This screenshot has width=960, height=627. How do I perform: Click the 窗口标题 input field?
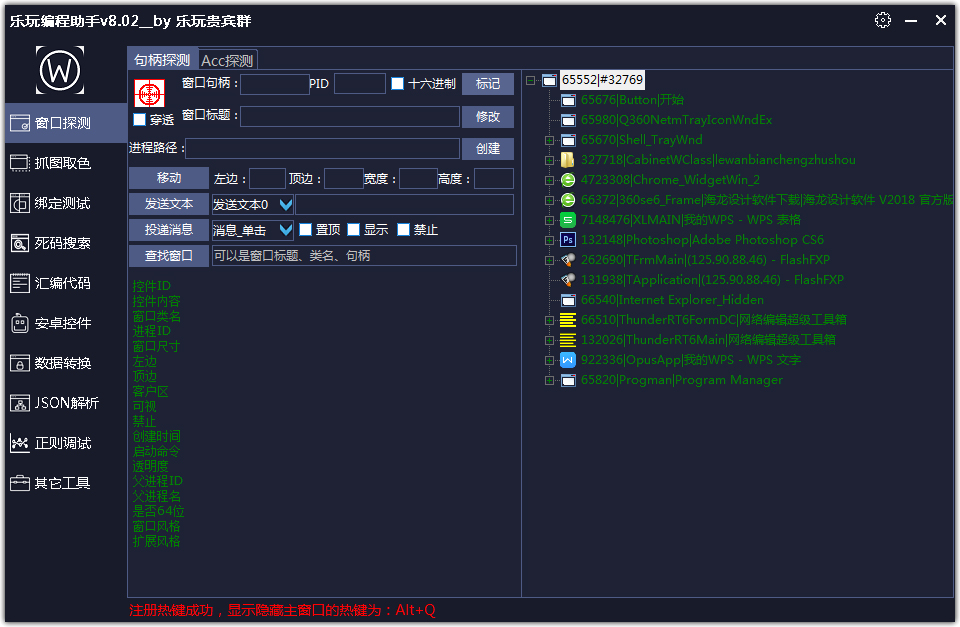coord(349,117)
